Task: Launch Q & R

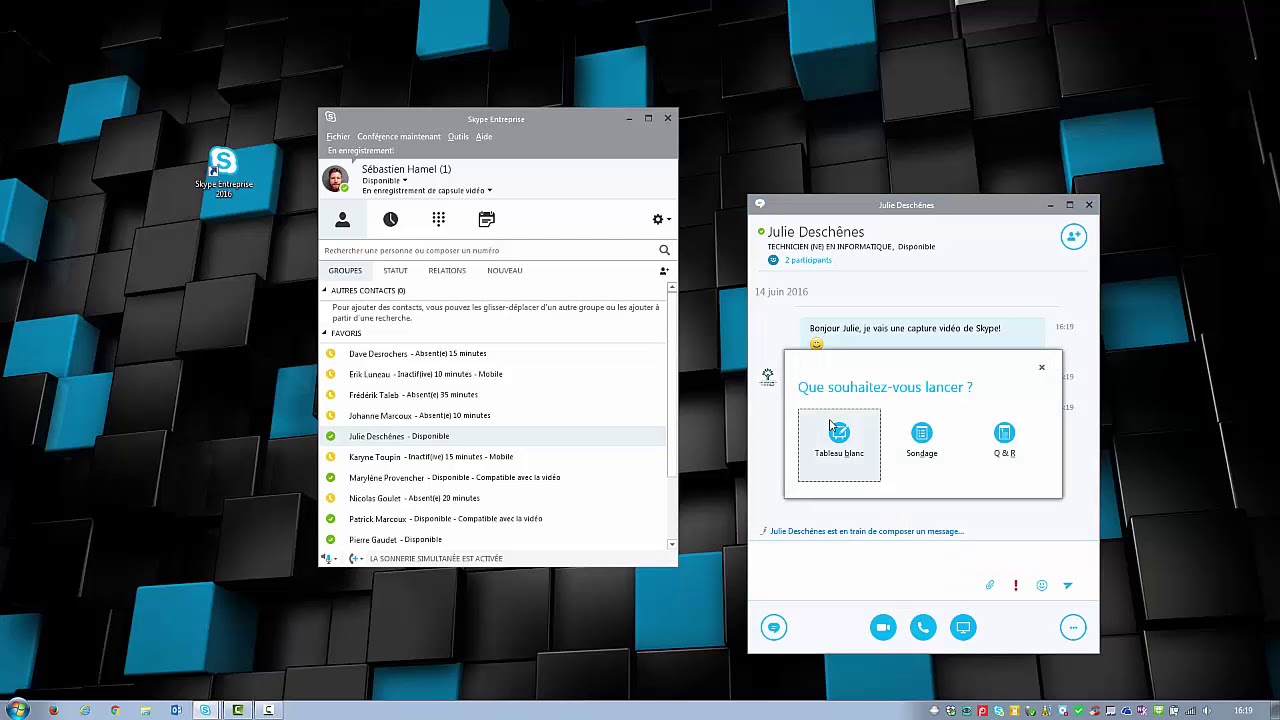Action: click(x=1004, y=440)
